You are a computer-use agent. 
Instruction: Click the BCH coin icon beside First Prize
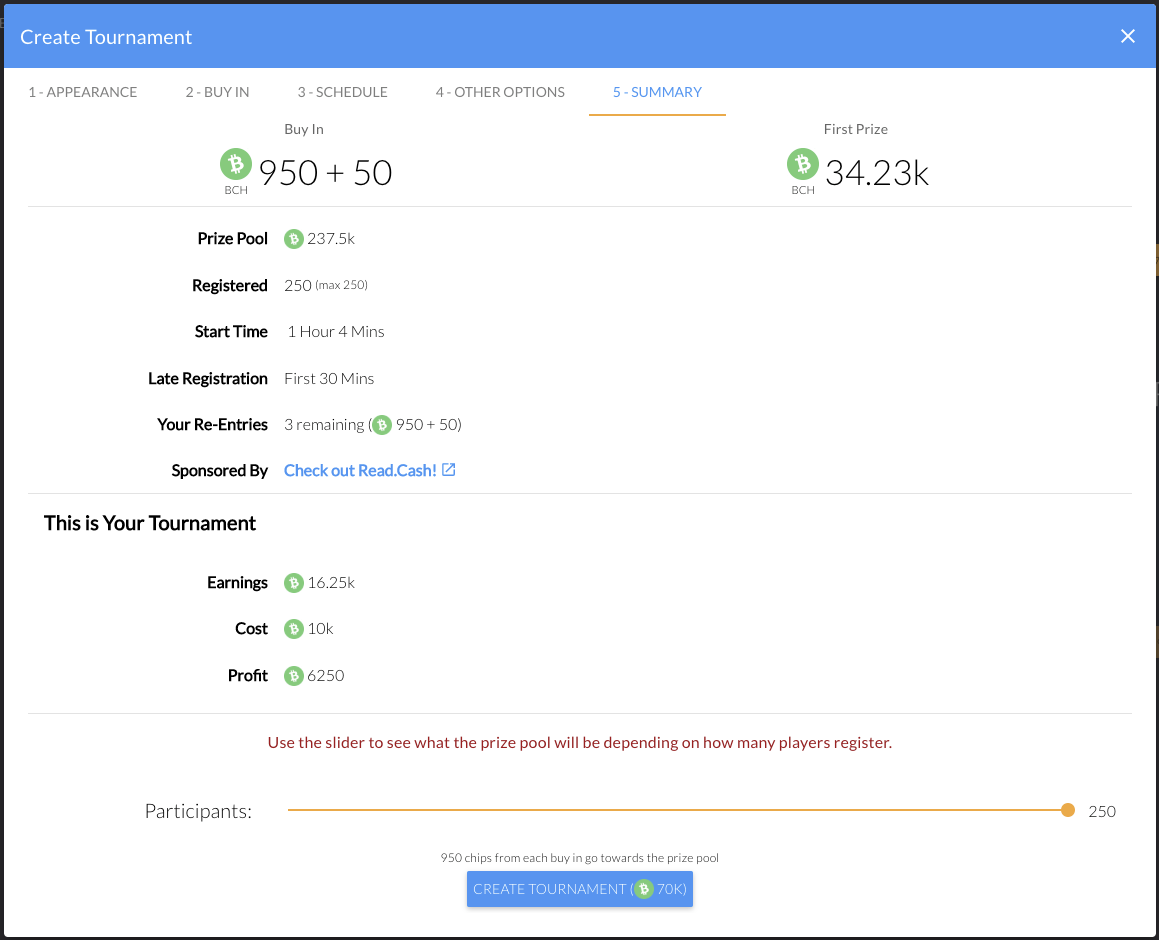click(803, 164)
